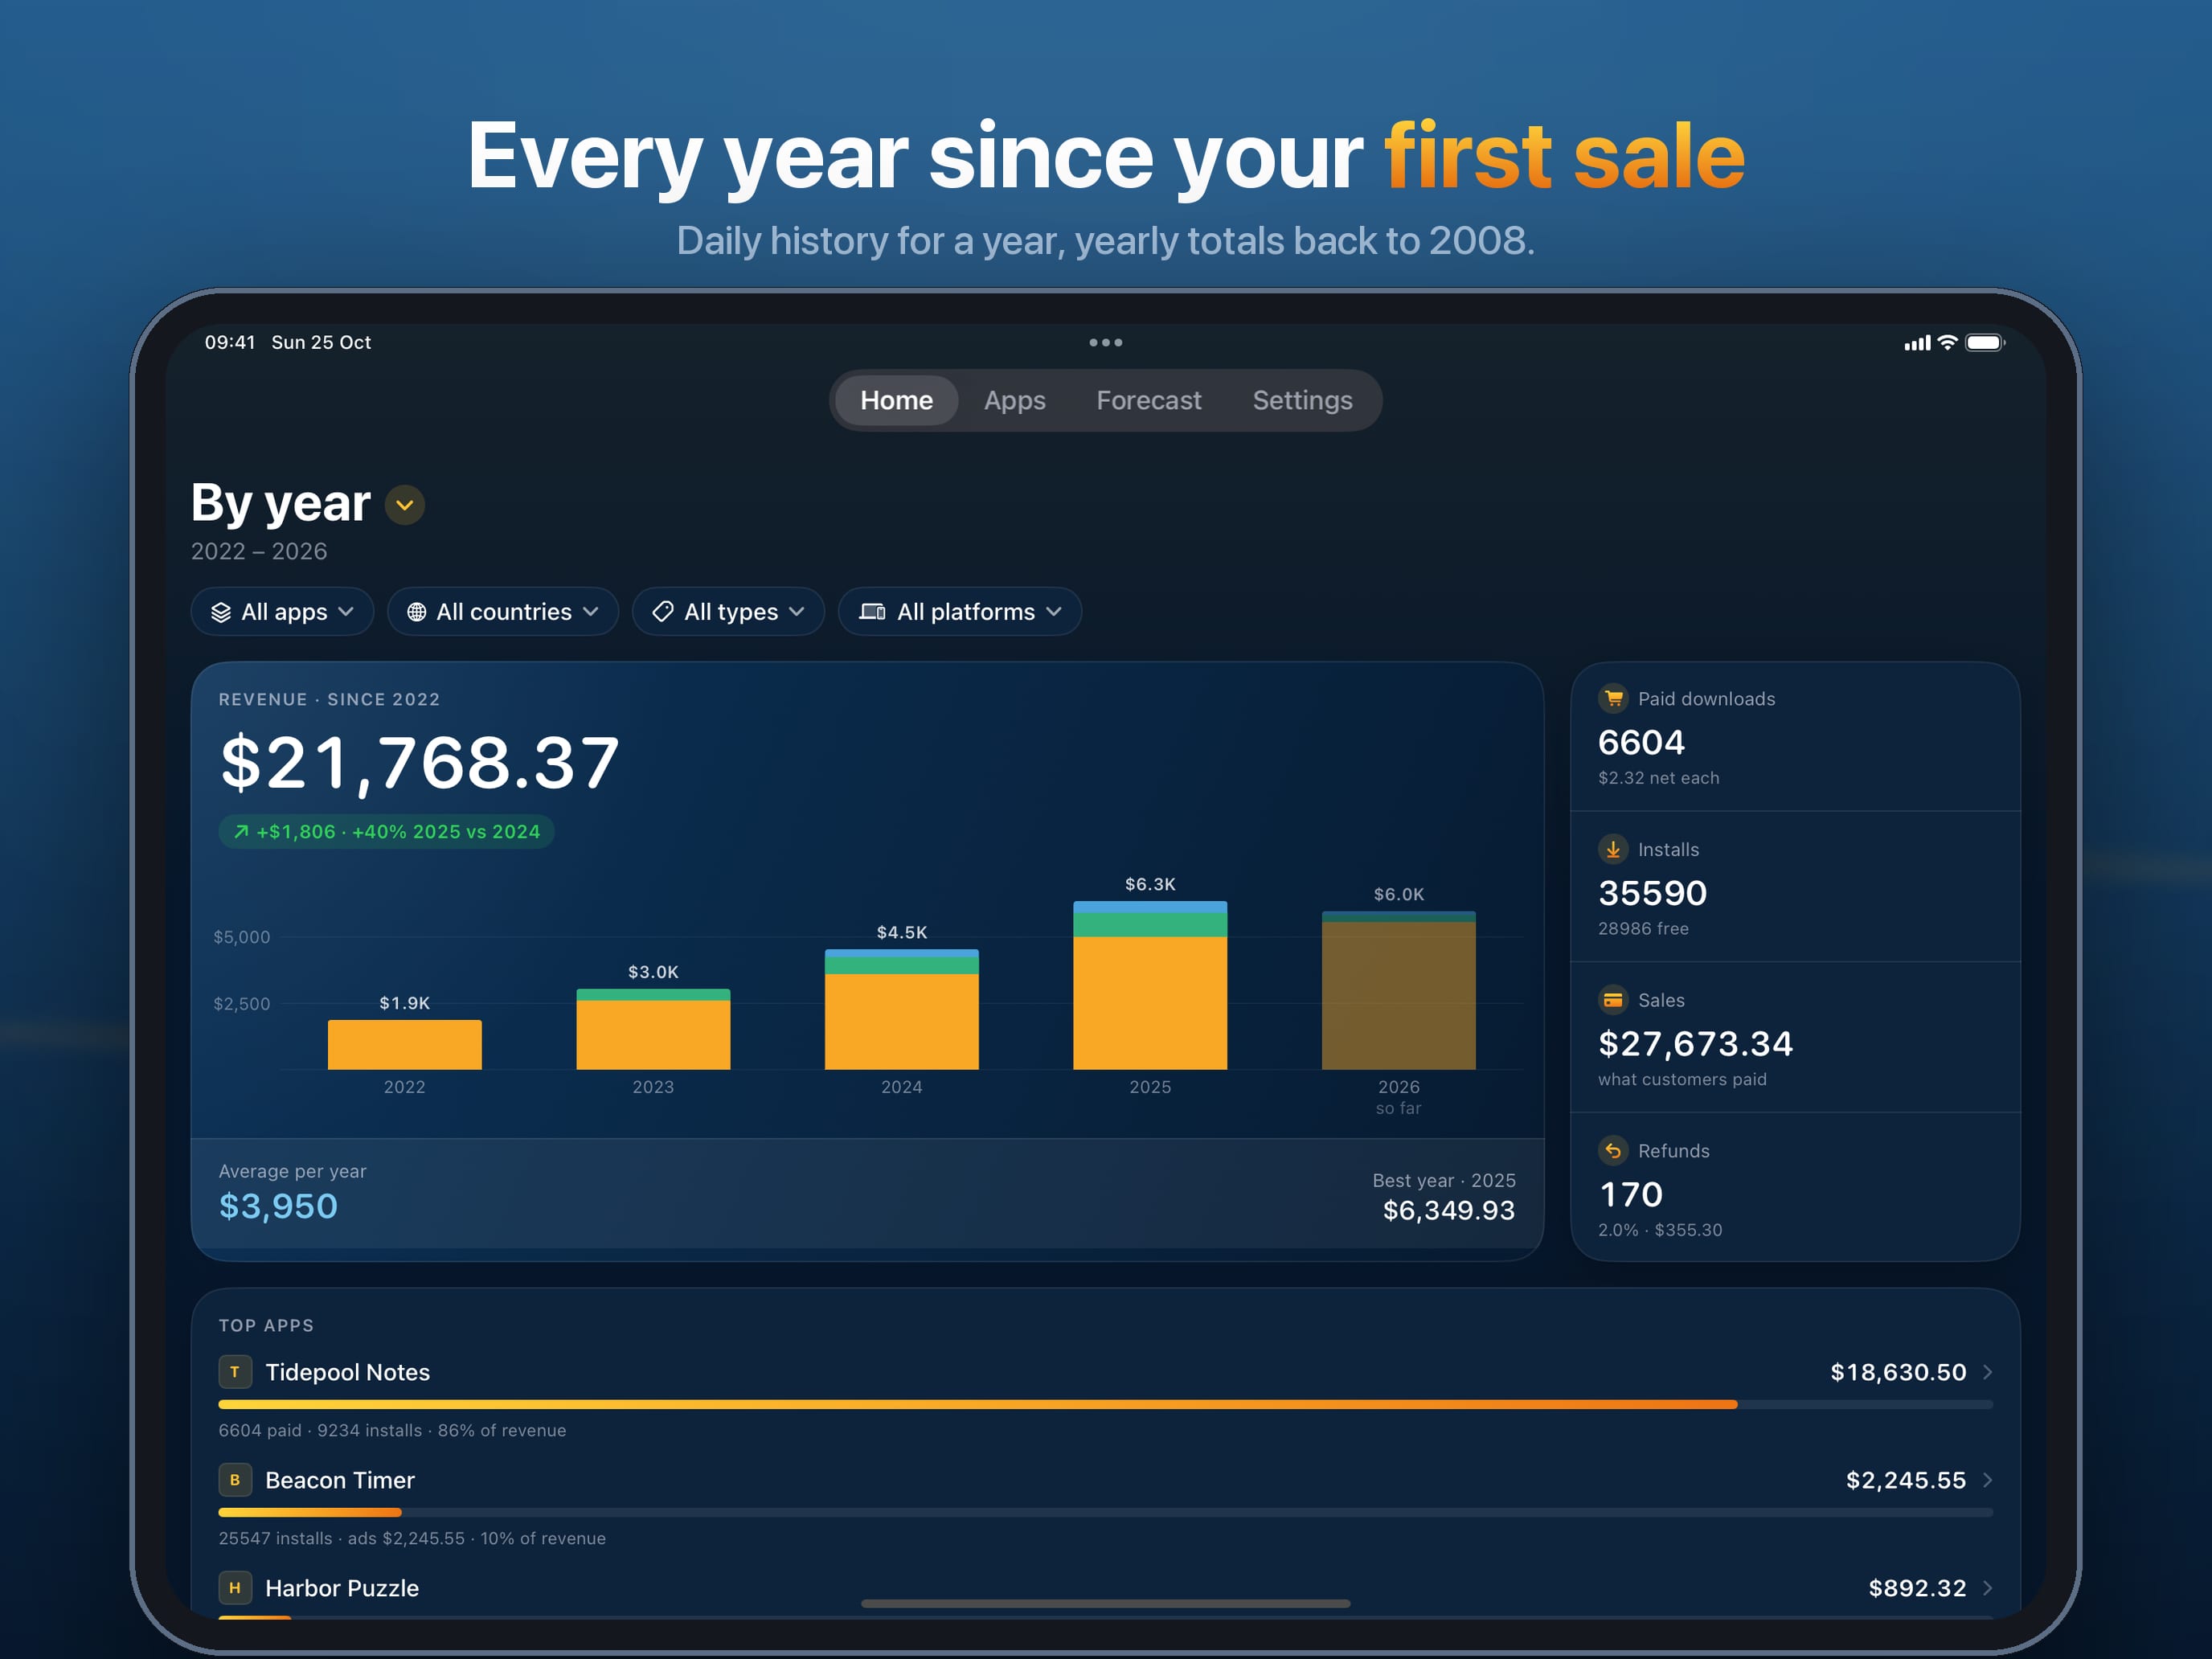Tap the Tidepool Notes revenue progress bar

tap(1106, 1404)
